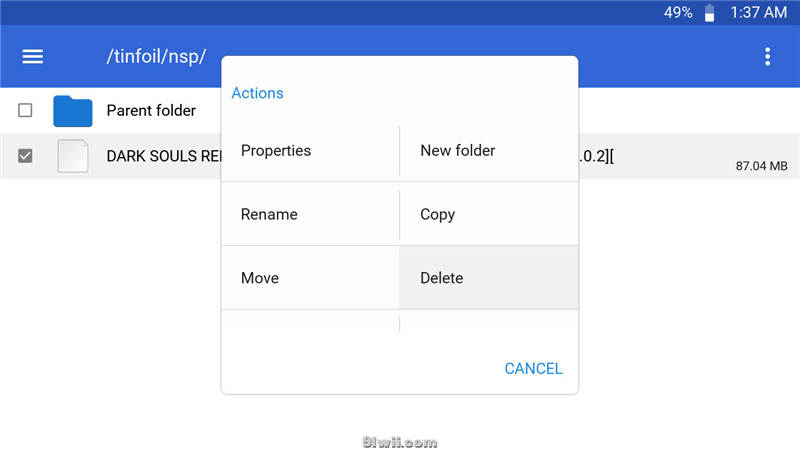Screen dimensions: 800x450
Task: Open the Parent folder entry
Action: coord(151,111)
